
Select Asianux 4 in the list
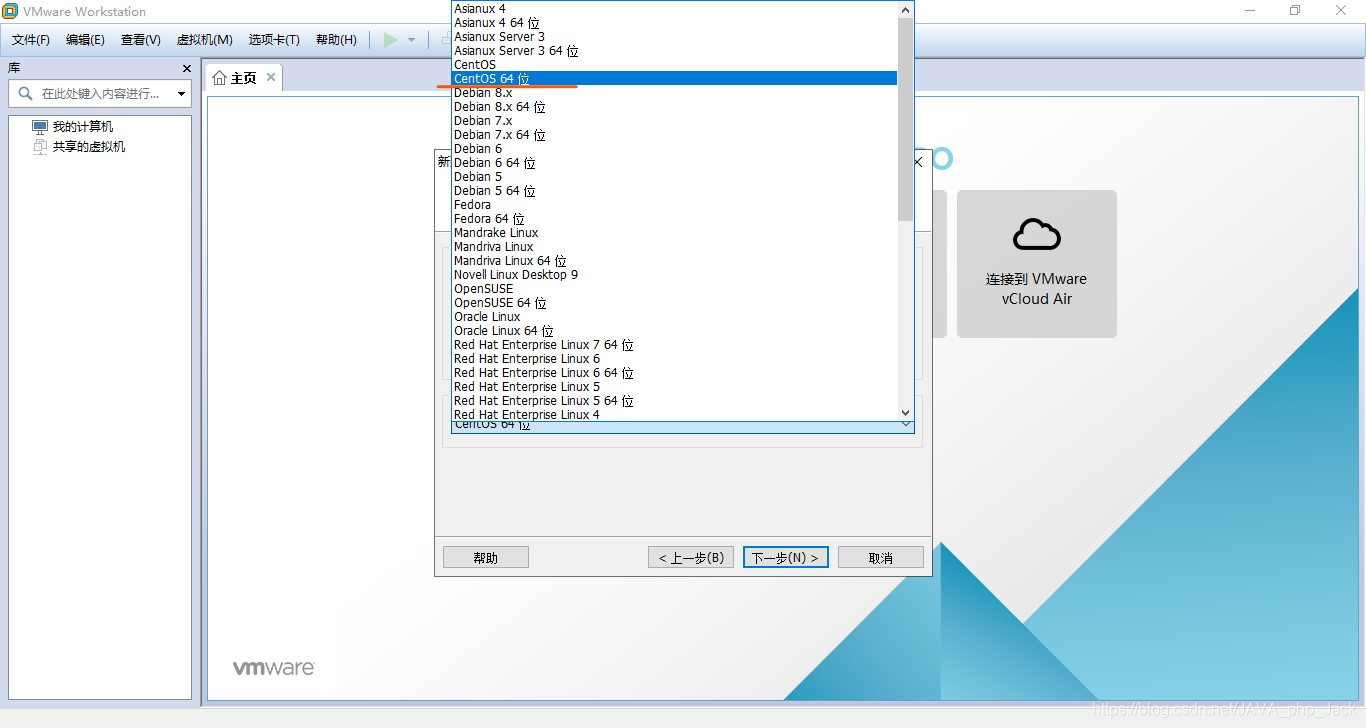pyautogui.click(x=675, y=8)
